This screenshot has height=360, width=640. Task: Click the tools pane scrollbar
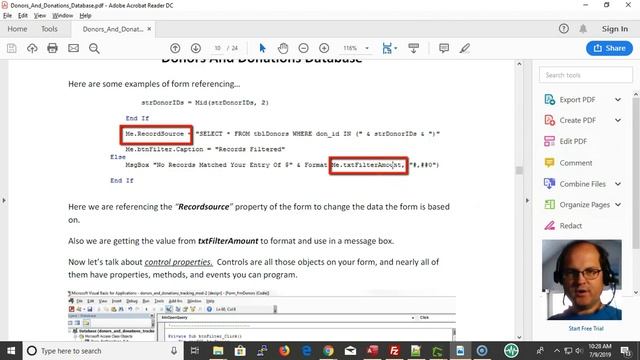point(636,173)
